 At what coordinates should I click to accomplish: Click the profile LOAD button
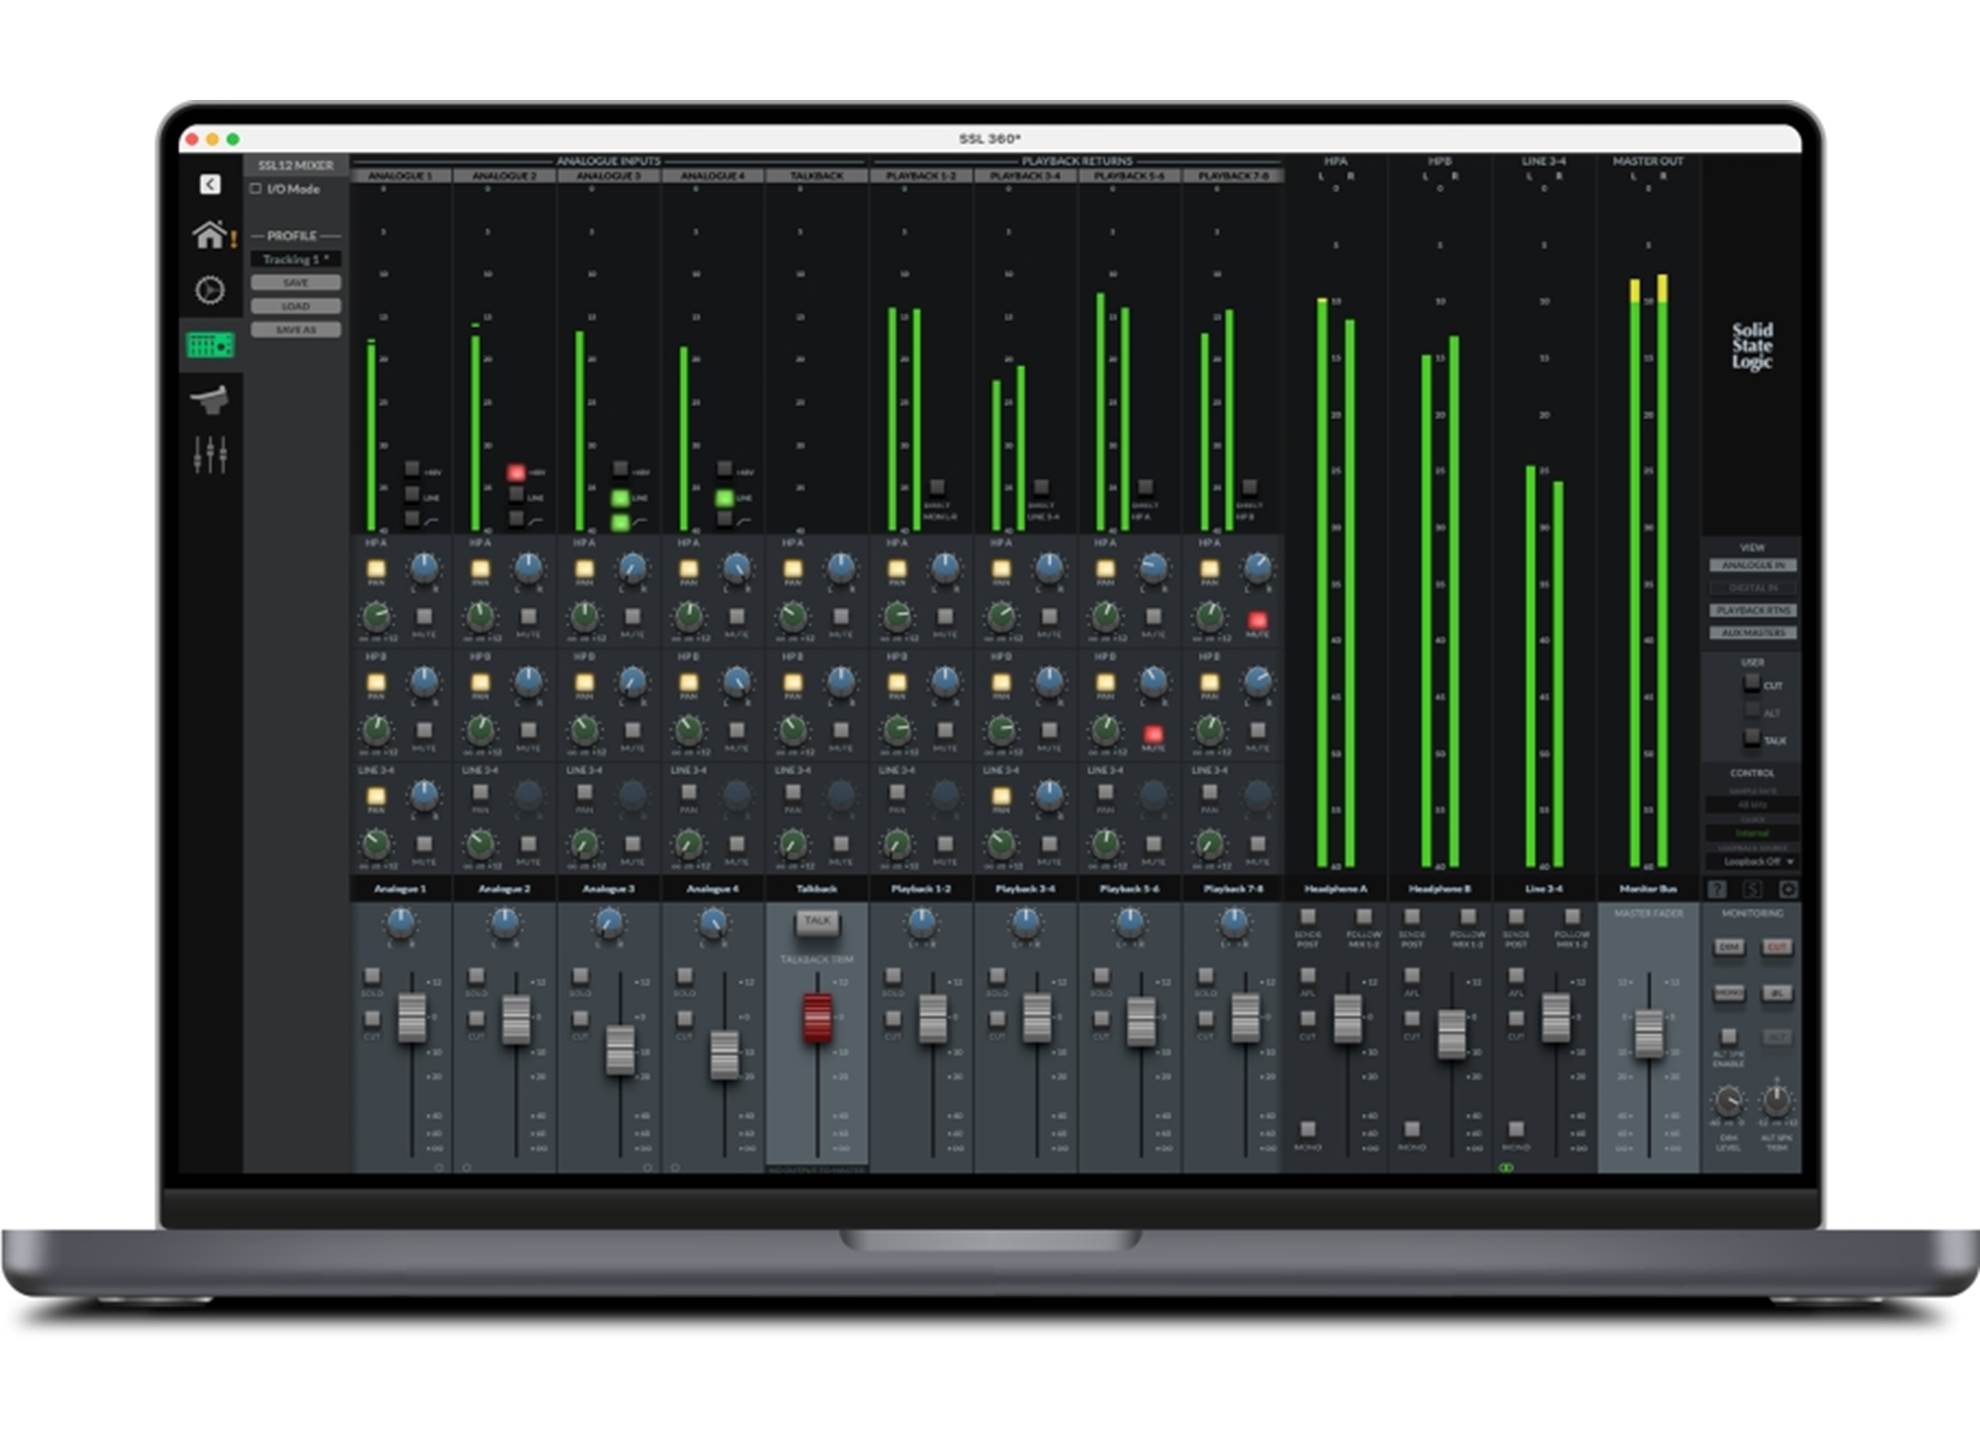295,306
